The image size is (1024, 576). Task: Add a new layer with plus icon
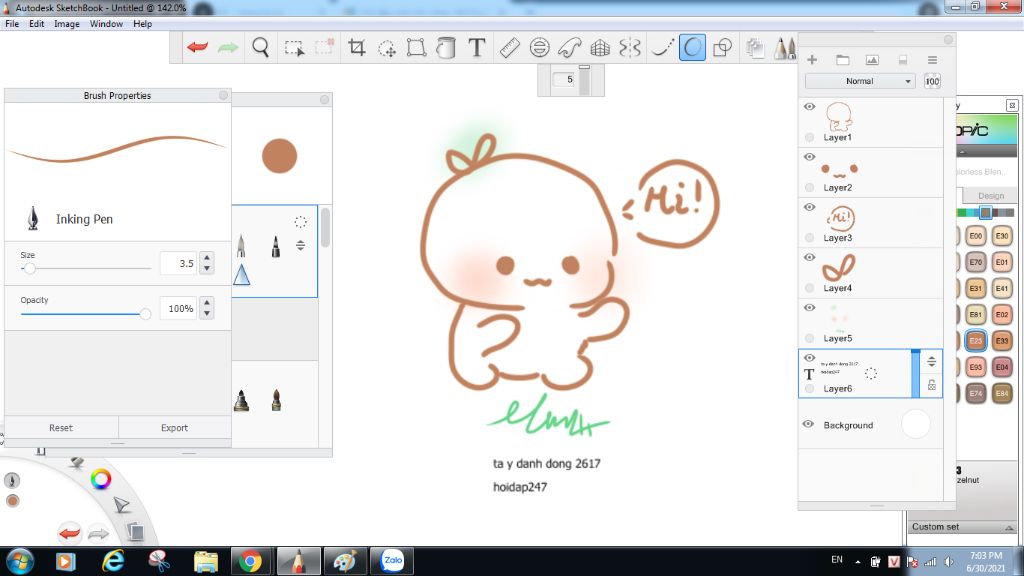812,59
